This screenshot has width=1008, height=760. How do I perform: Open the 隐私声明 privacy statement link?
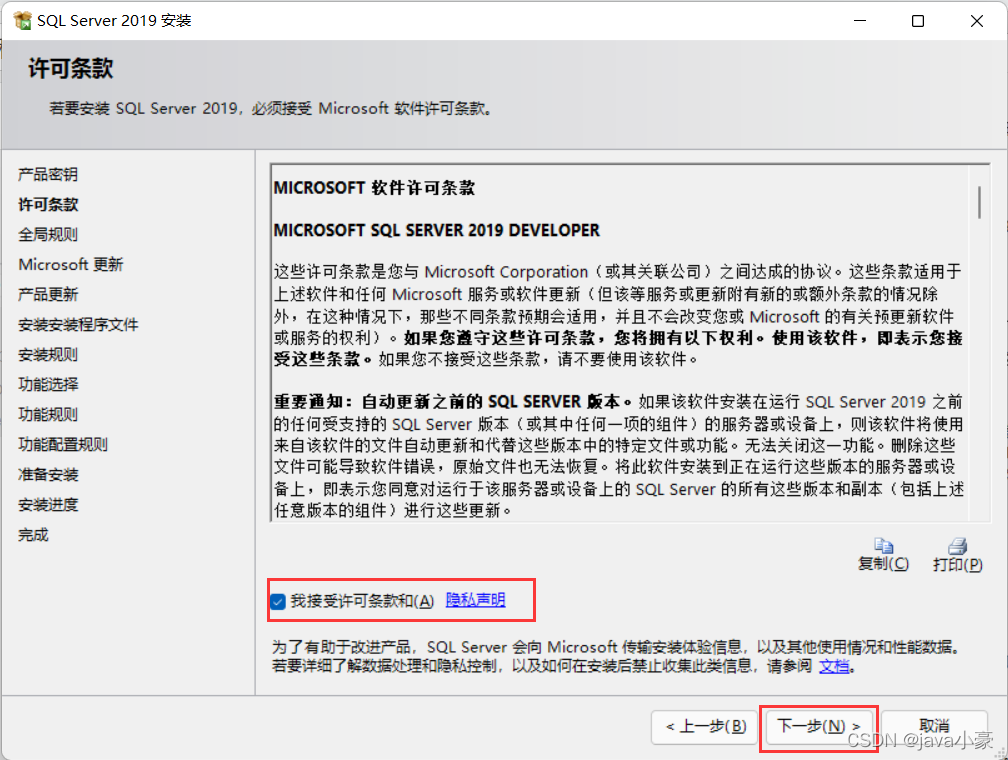475,600
